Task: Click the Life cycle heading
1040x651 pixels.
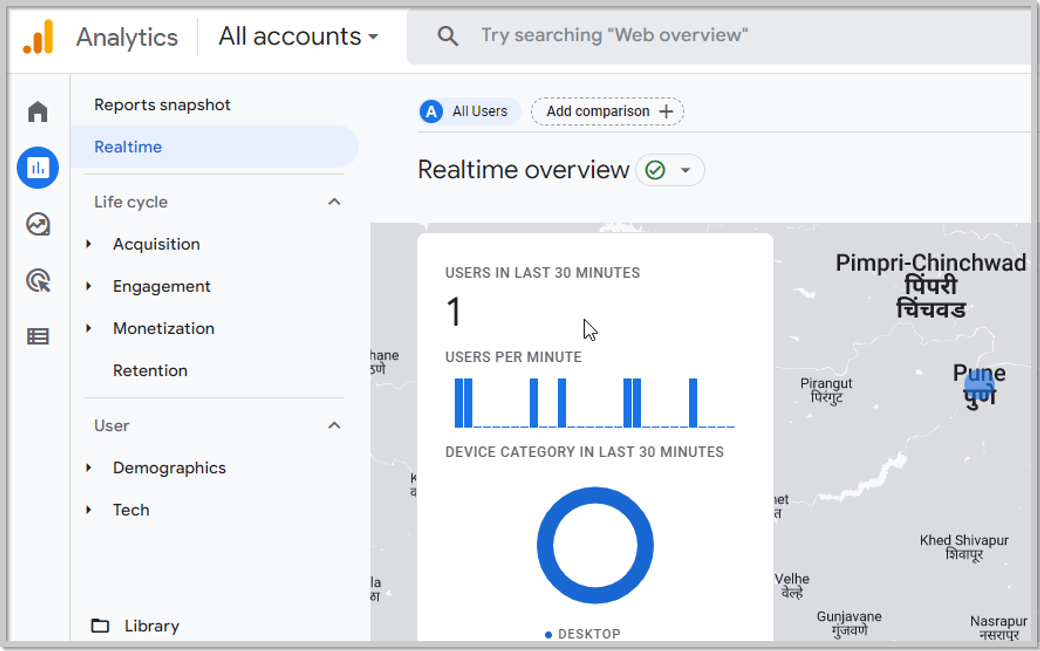Action: point(131,202)
